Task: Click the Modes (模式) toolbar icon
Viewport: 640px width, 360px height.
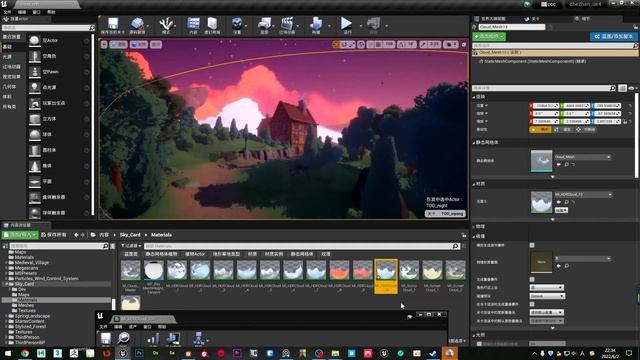Action: click(166, 24)
